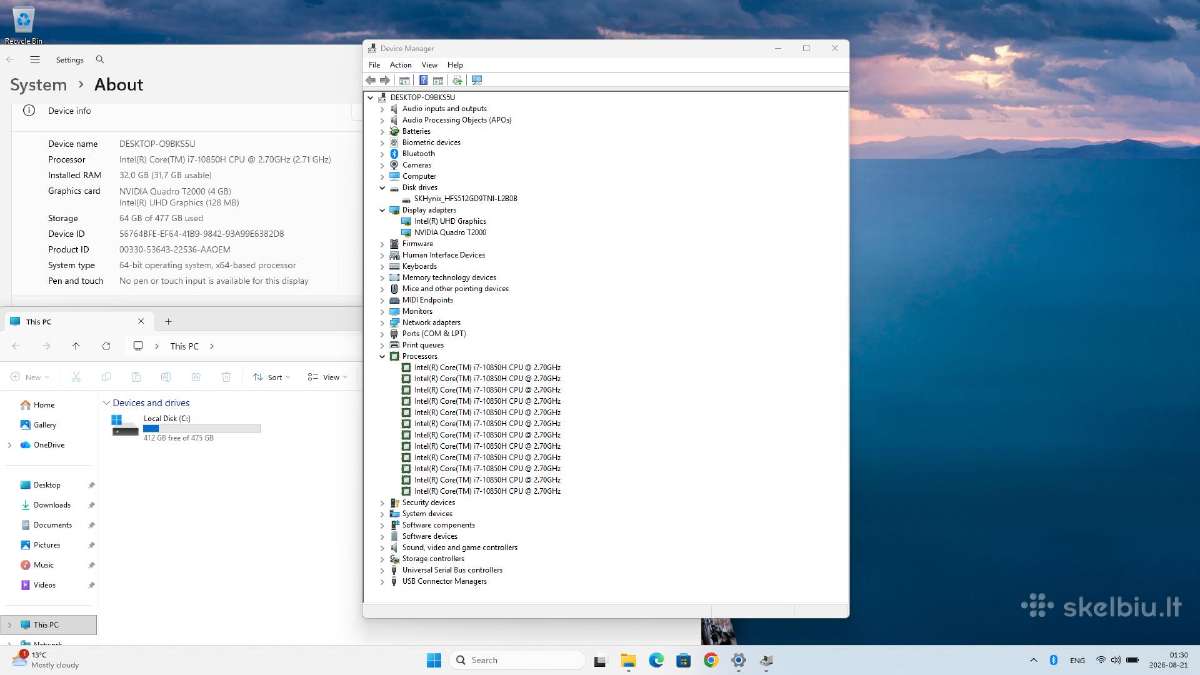This screenshot has width=1200, height=675.
Task: Expand the Network adapters category
Action: tap(382, 323)
